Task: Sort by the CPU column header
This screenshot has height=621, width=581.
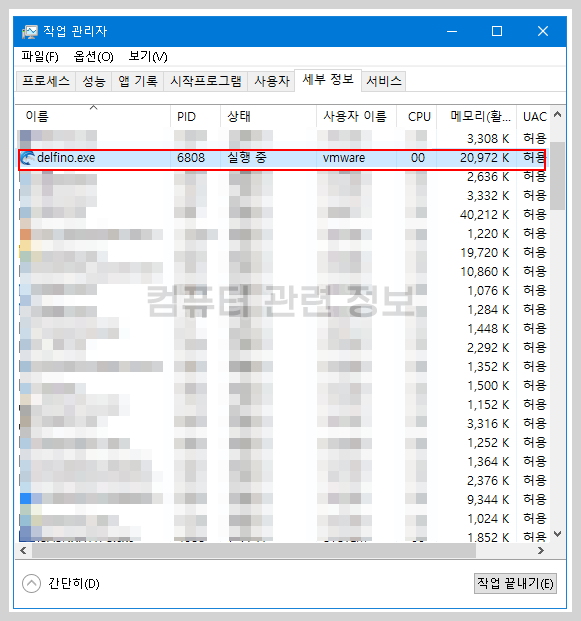Action: [417, 116]
